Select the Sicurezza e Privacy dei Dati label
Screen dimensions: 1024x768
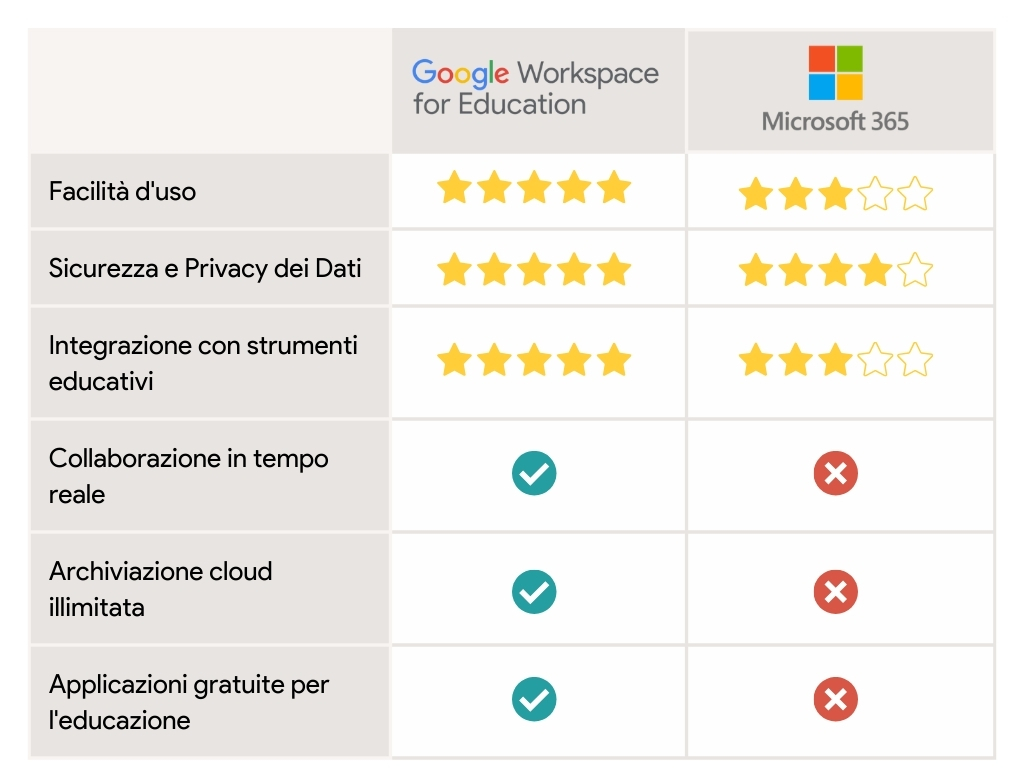pyautogui.click(x=204, y=268)
